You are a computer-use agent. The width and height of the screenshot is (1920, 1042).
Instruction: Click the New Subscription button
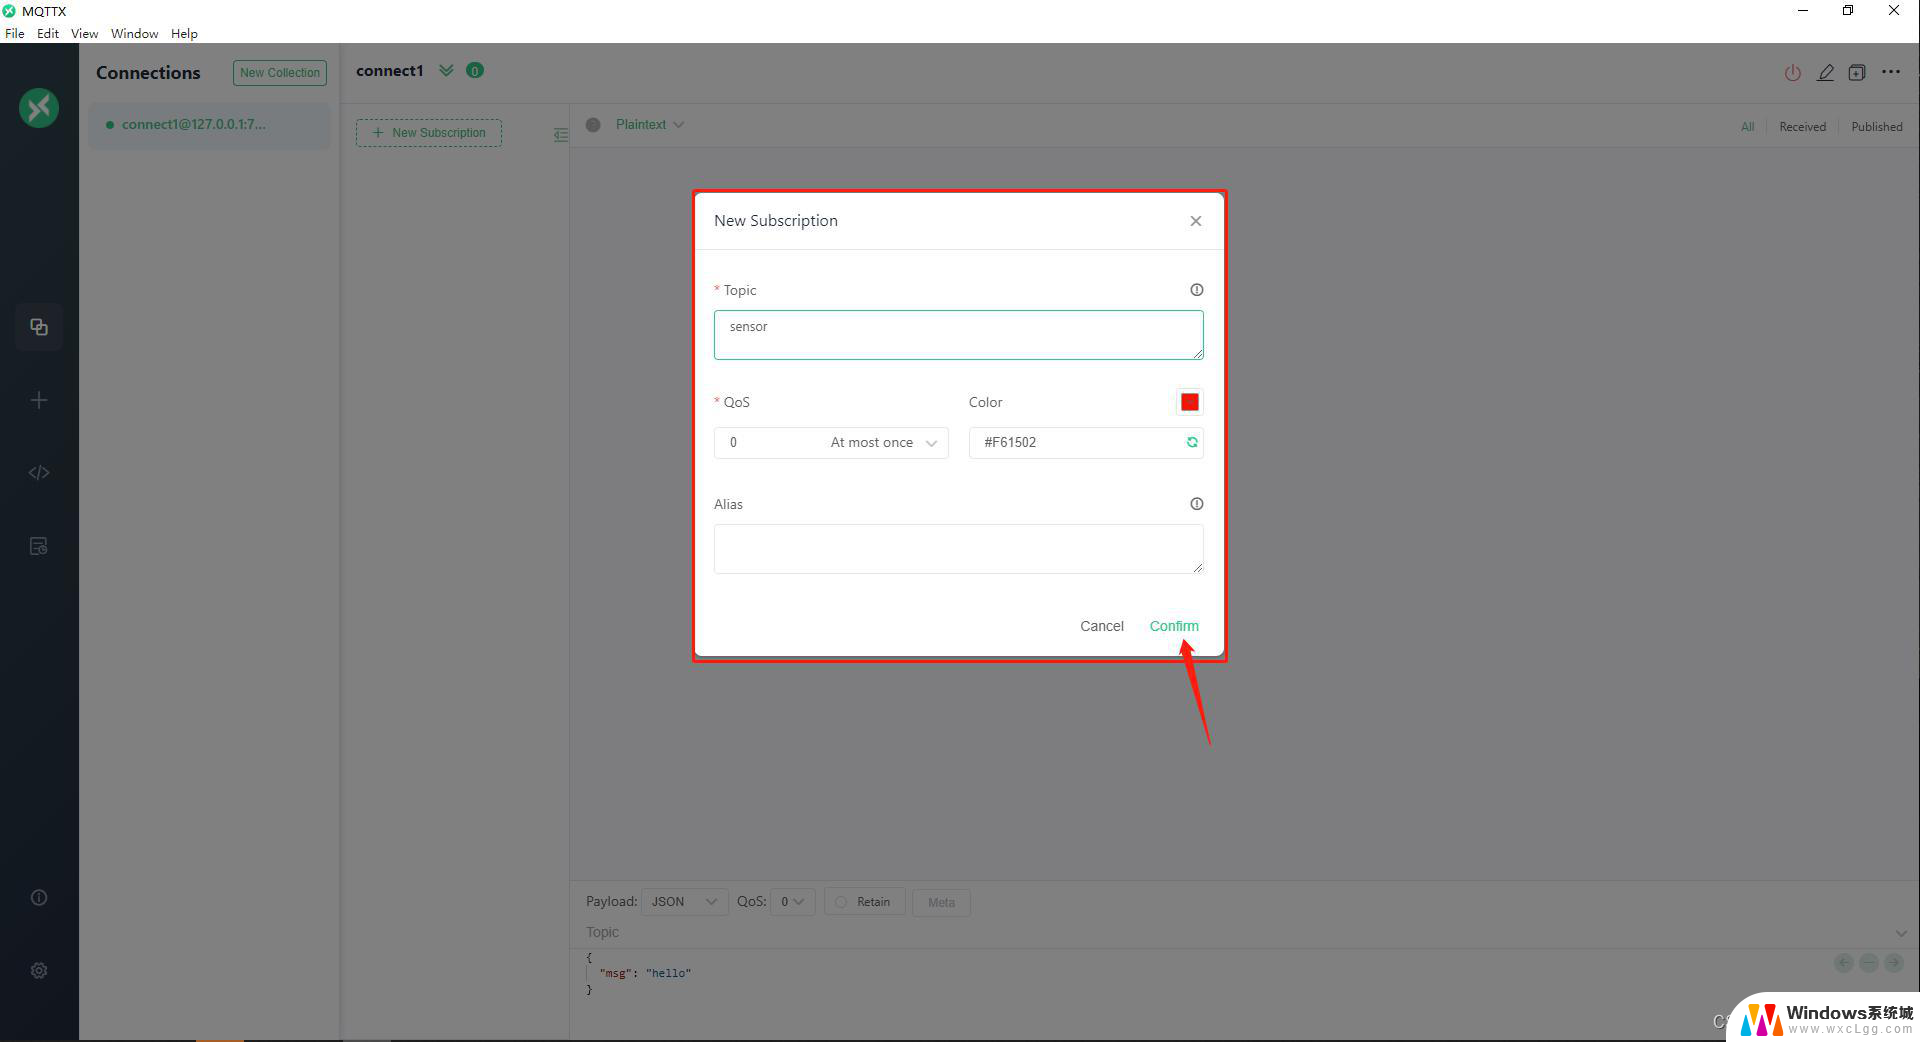(x=429, y=133)
